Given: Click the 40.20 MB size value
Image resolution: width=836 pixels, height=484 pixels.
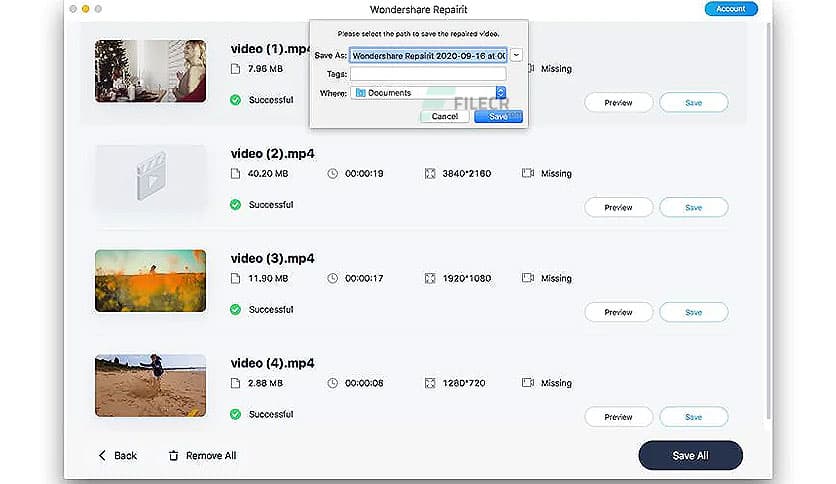Looking at the screenshot, I should 268,173.
